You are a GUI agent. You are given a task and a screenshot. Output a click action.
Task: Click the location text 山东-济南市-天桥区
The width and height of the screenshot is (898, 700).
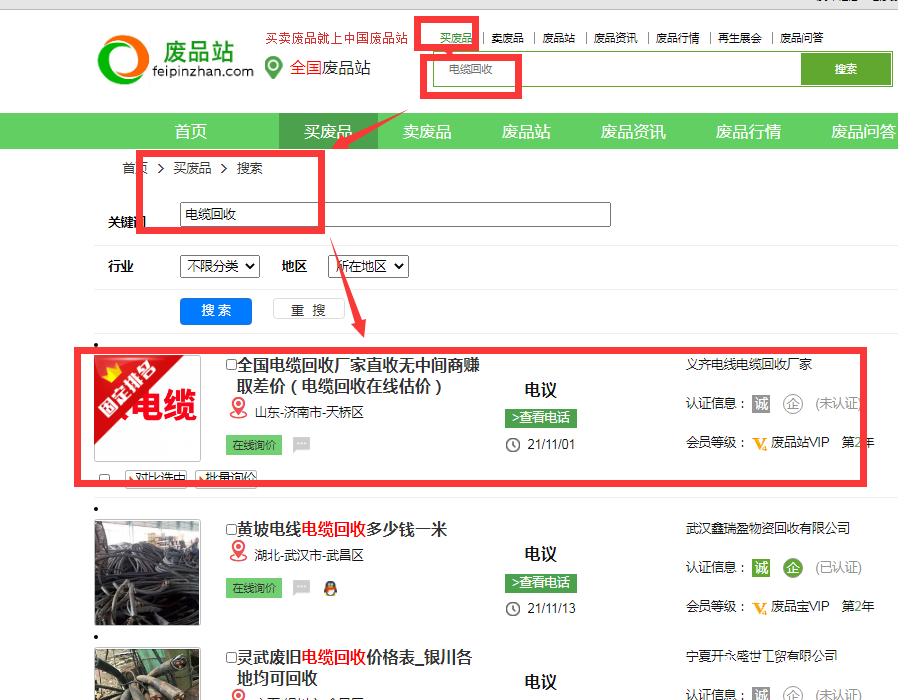pos(309,412)
